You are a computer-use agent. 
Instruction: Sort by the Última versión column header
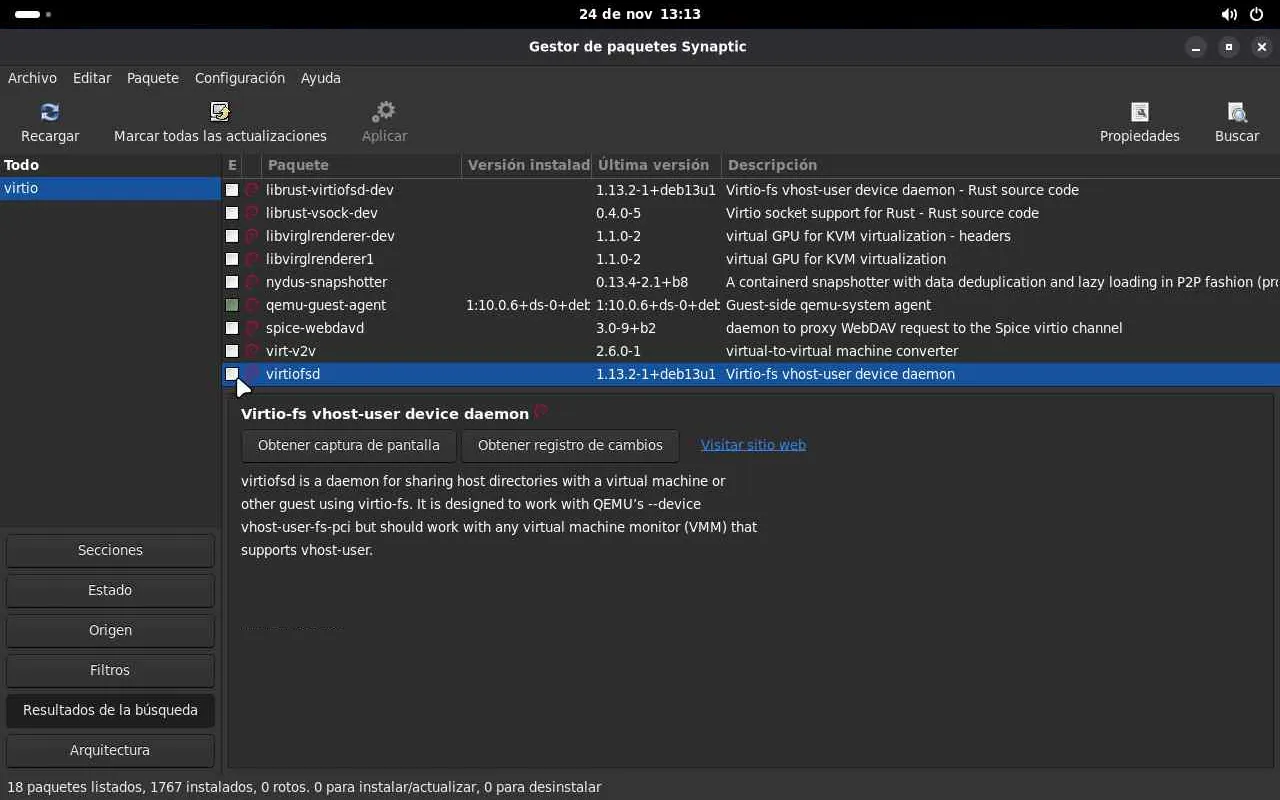tap(654, 165)
